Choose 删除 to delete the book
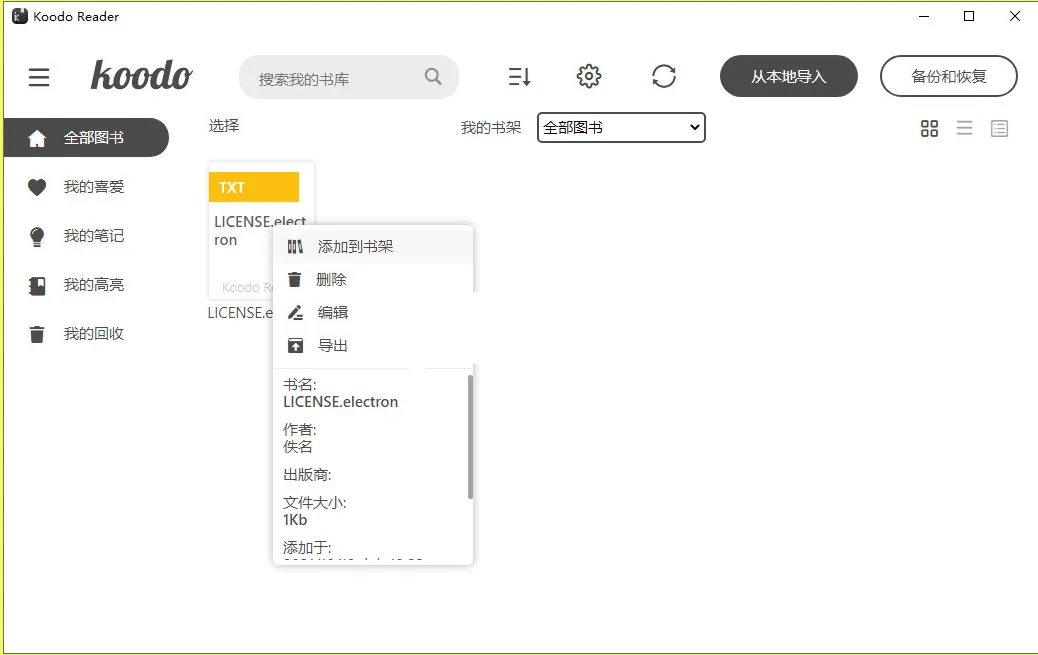This screenshot has height=655, width=1038. coord(333,279)
